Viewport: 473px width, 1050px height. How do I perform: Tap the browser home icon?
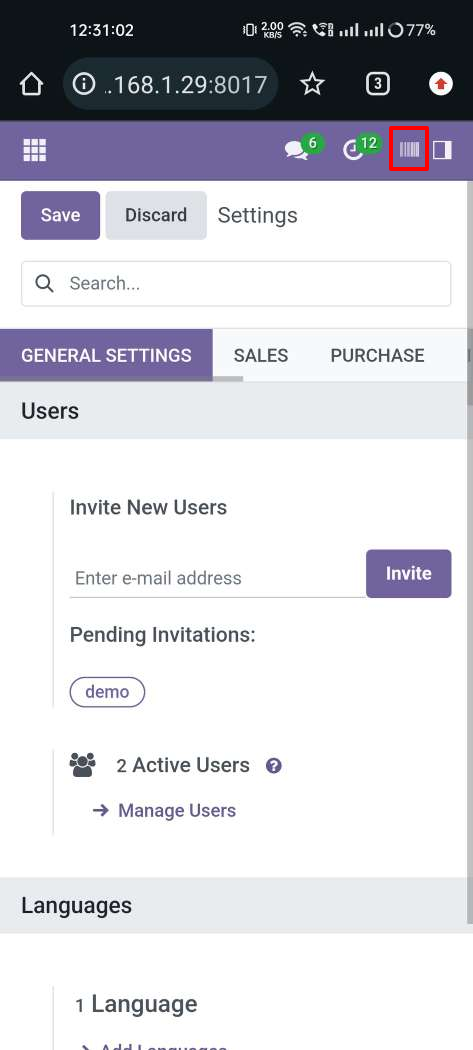click(x=31, y=84)
